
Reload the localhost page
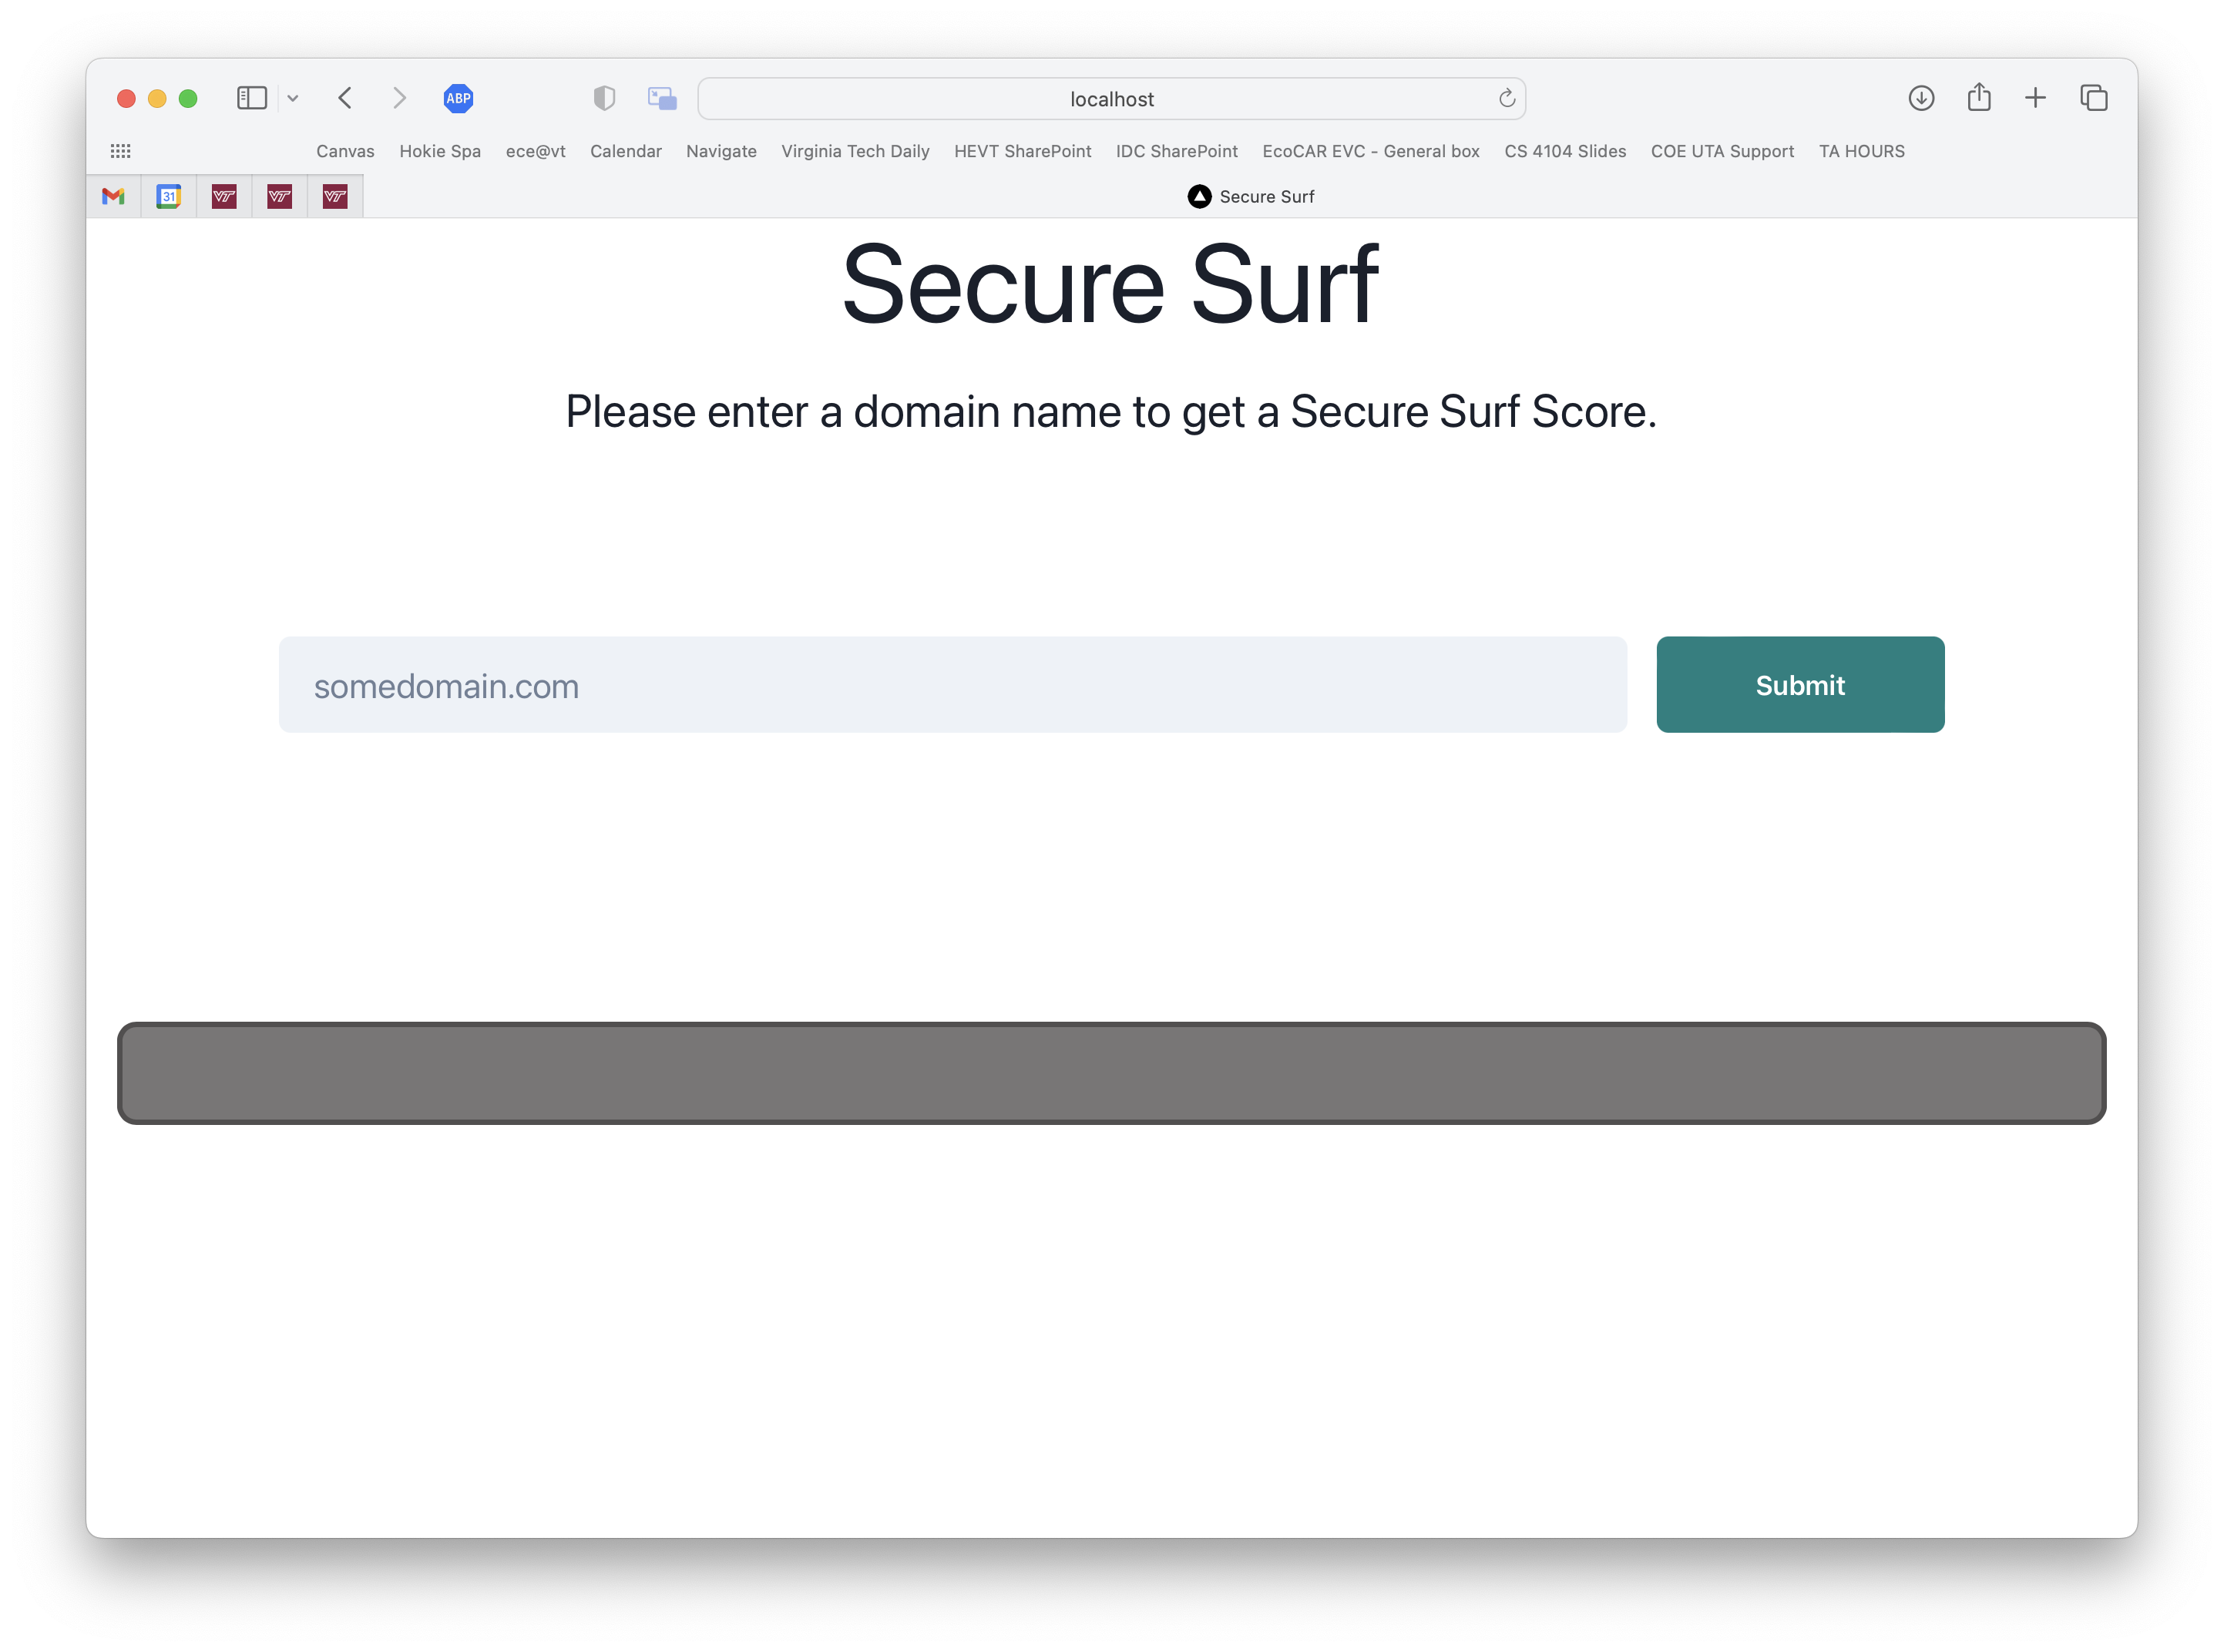coord(1507,98)
